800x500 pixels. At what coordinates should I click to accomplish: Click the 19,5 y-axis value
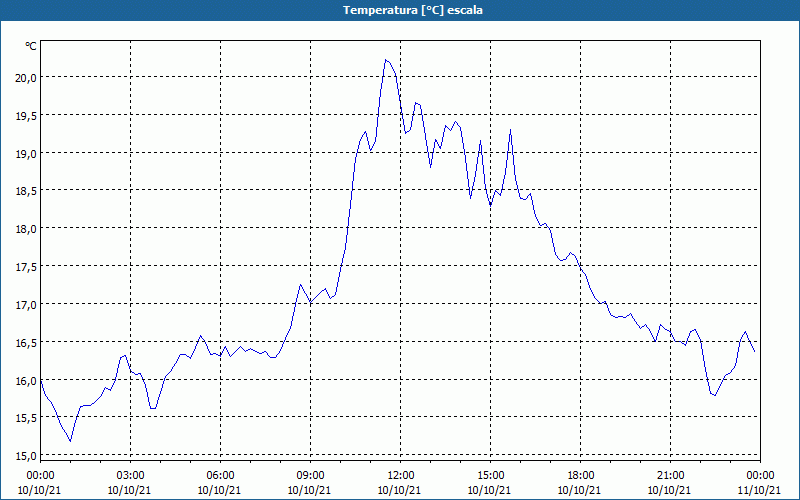tap(26, 116)
